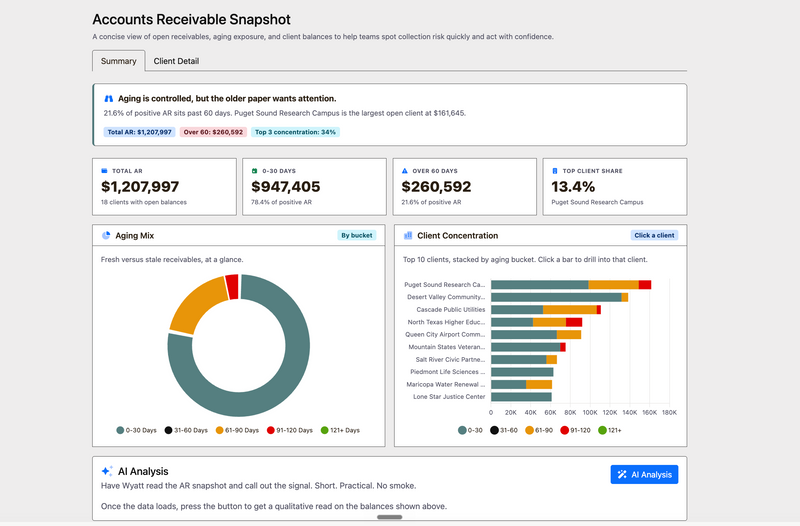Click the Puget Sound Research Campus bar
This screenshot has height=526, width=800.
pyautogui.click(x=571, y=285)
